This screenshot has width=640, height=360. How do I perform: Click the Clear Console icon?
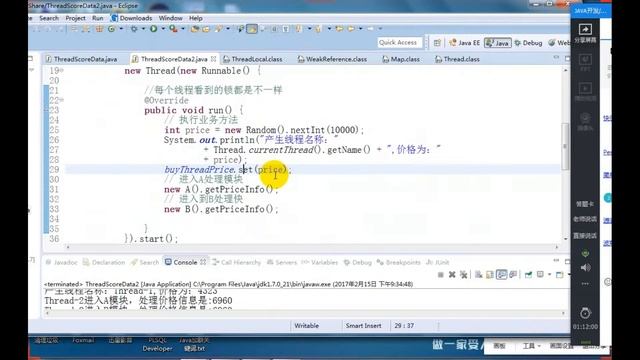pos(478,275)
